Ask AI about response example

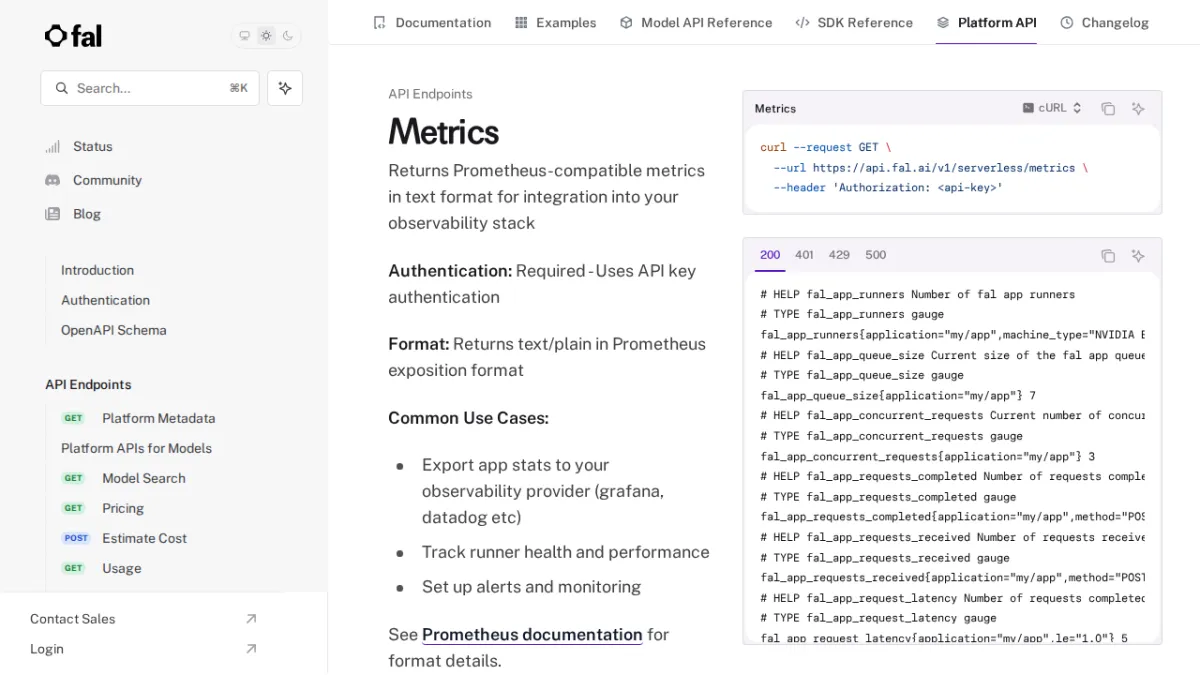point(1138,256)
